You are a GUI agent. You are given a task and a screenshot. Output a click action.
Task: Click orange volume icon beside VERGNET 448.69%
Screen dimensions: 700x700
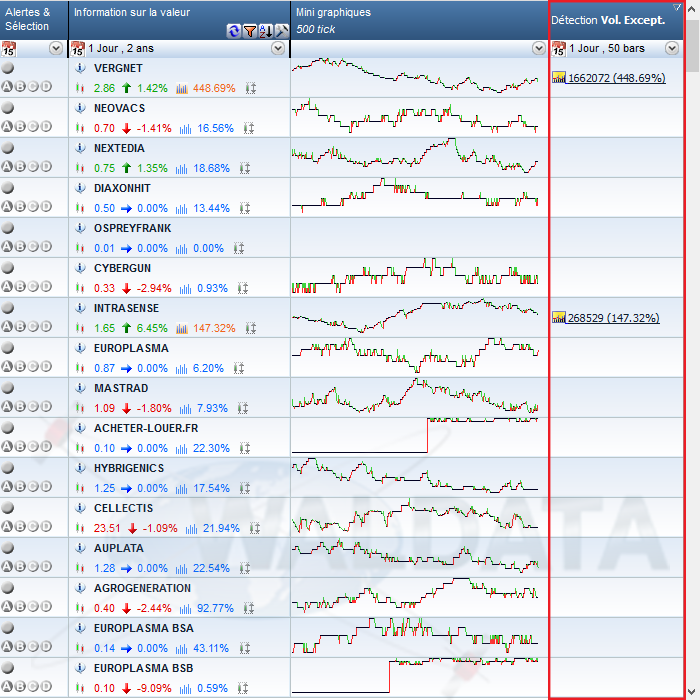click(x=182, y=88)
